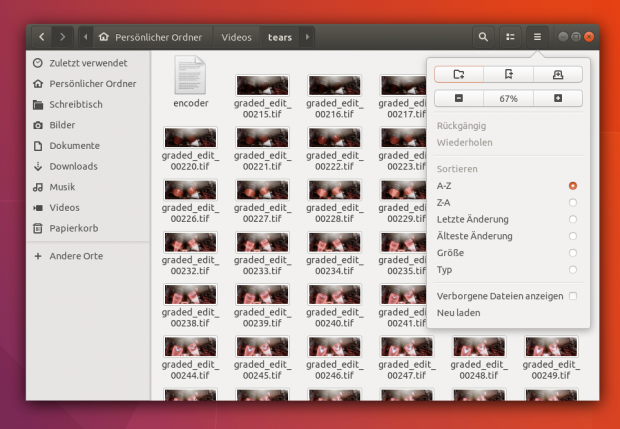The width and height of the screenshot is (620, 429).
Task: Select graded_edit_00233.tif thumbnail
Action: (263, 242)
